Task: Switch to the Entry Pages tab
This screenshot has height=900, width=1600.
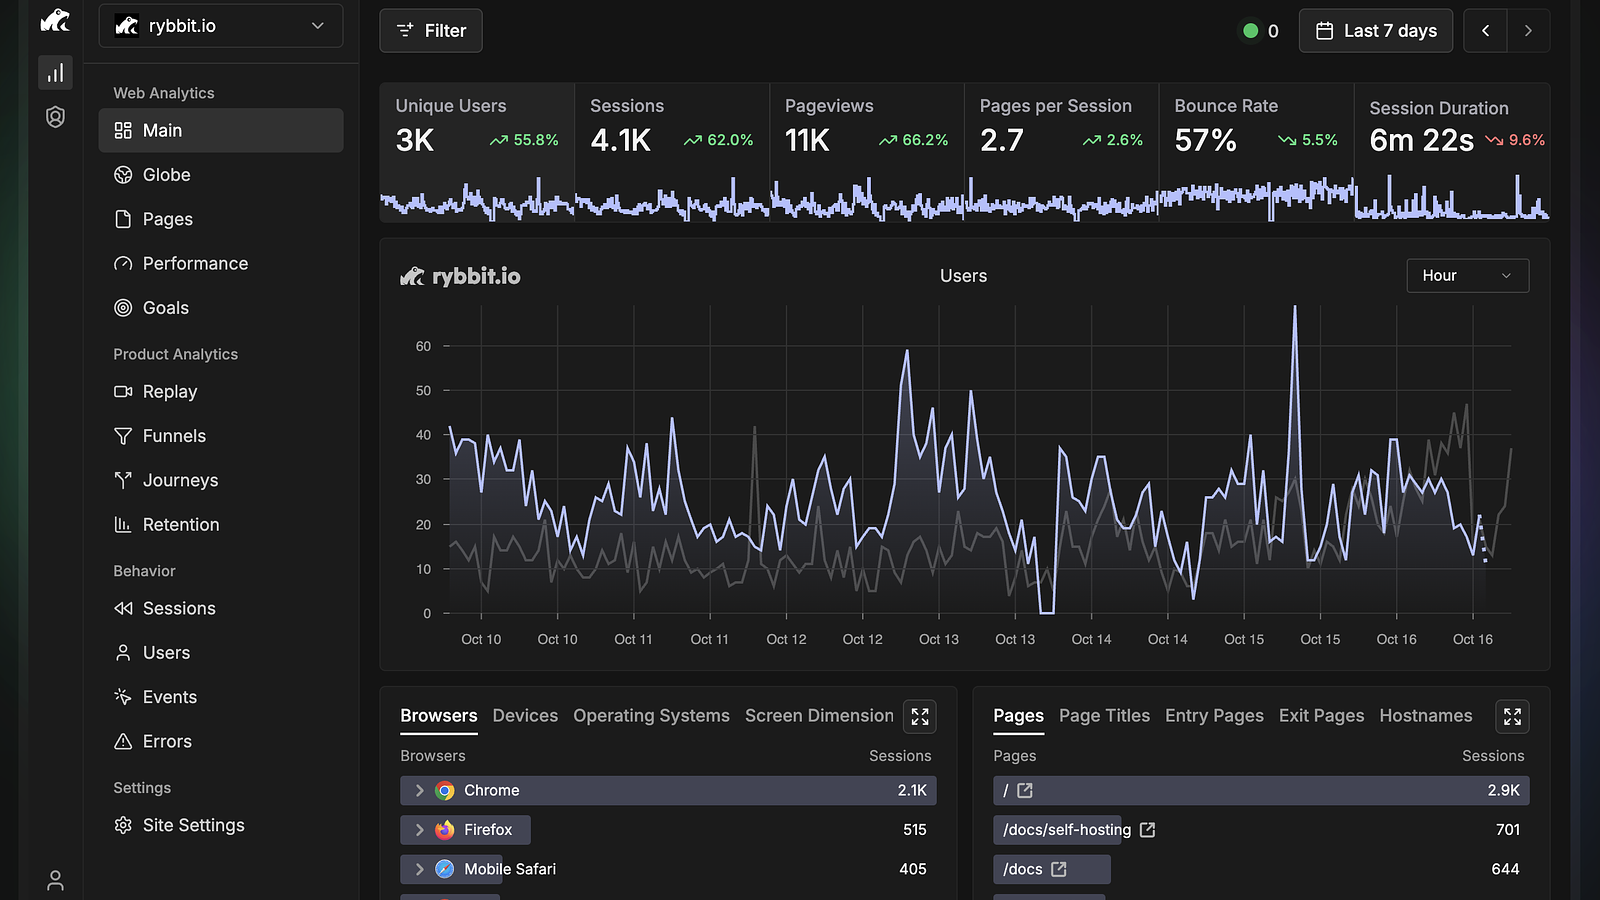Action: [1214, 716]
